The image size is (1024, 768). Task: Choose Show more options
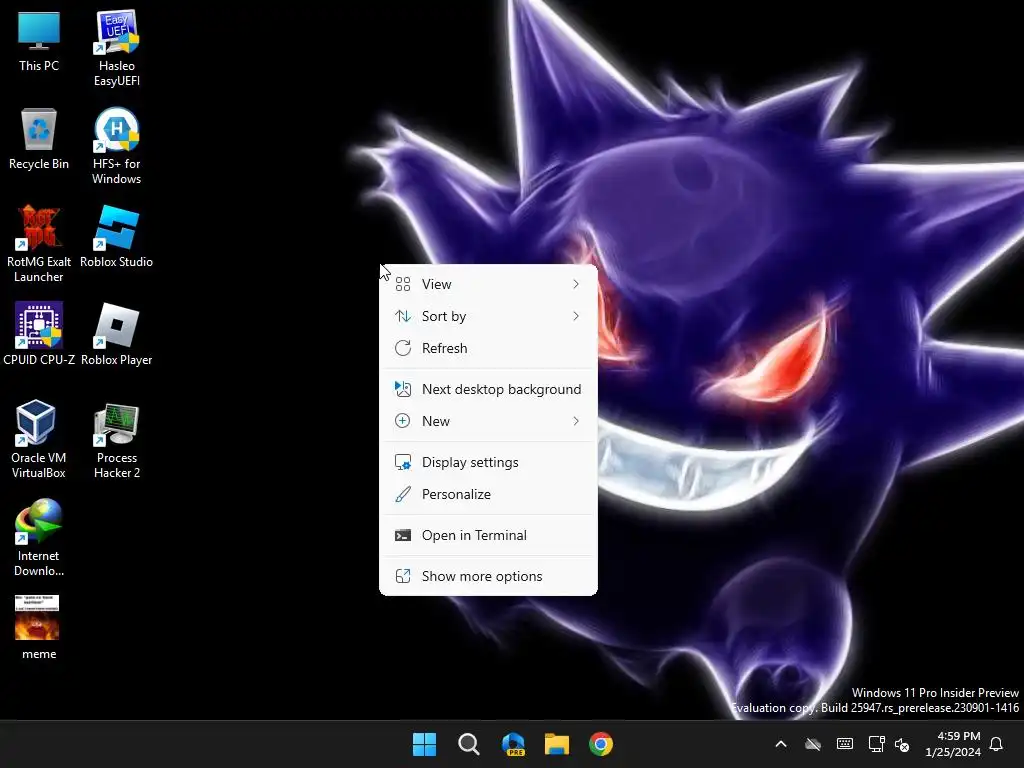point(488,576)
